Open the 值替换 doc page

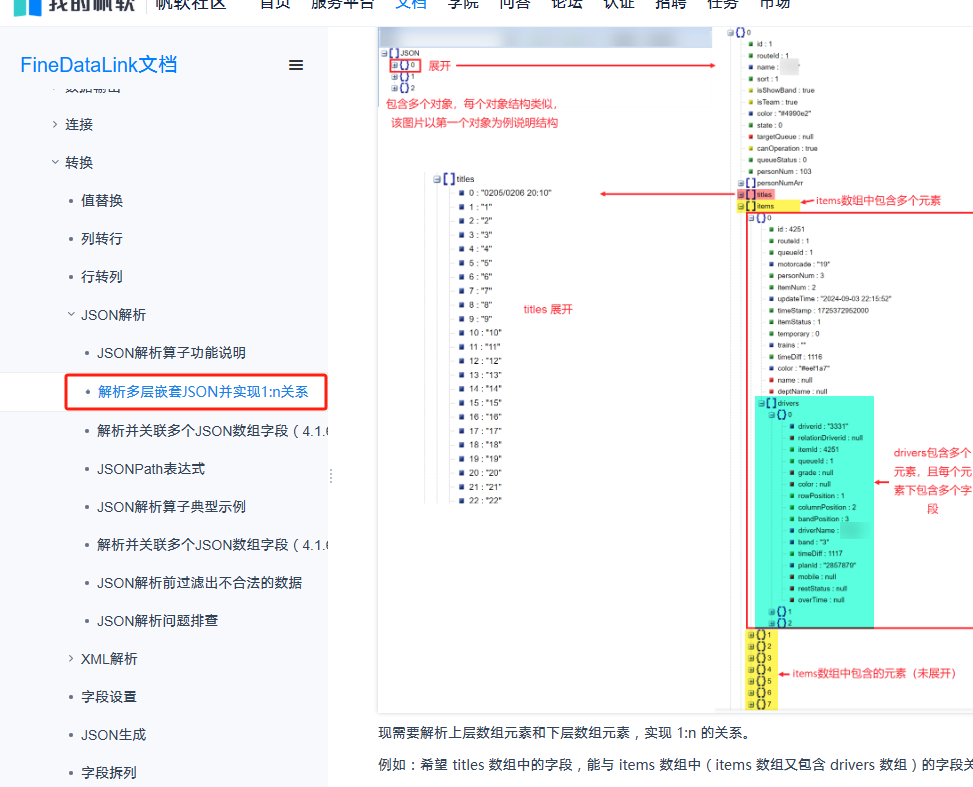point(102,200)
